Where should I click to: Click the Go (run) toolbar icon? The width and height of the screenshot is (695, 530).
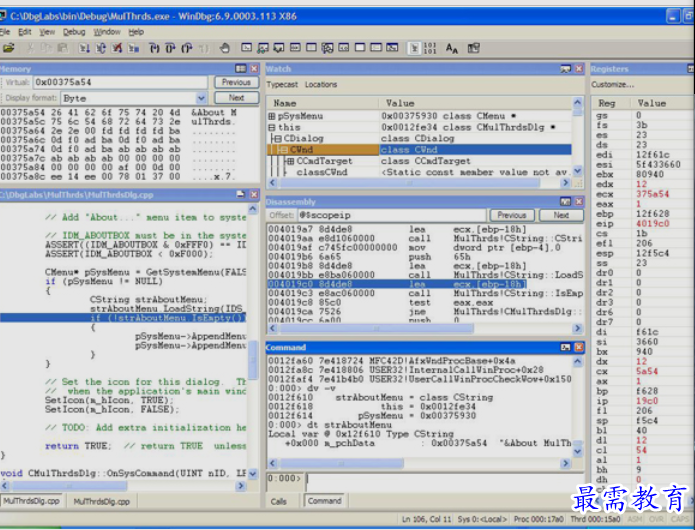coord(84,48)
